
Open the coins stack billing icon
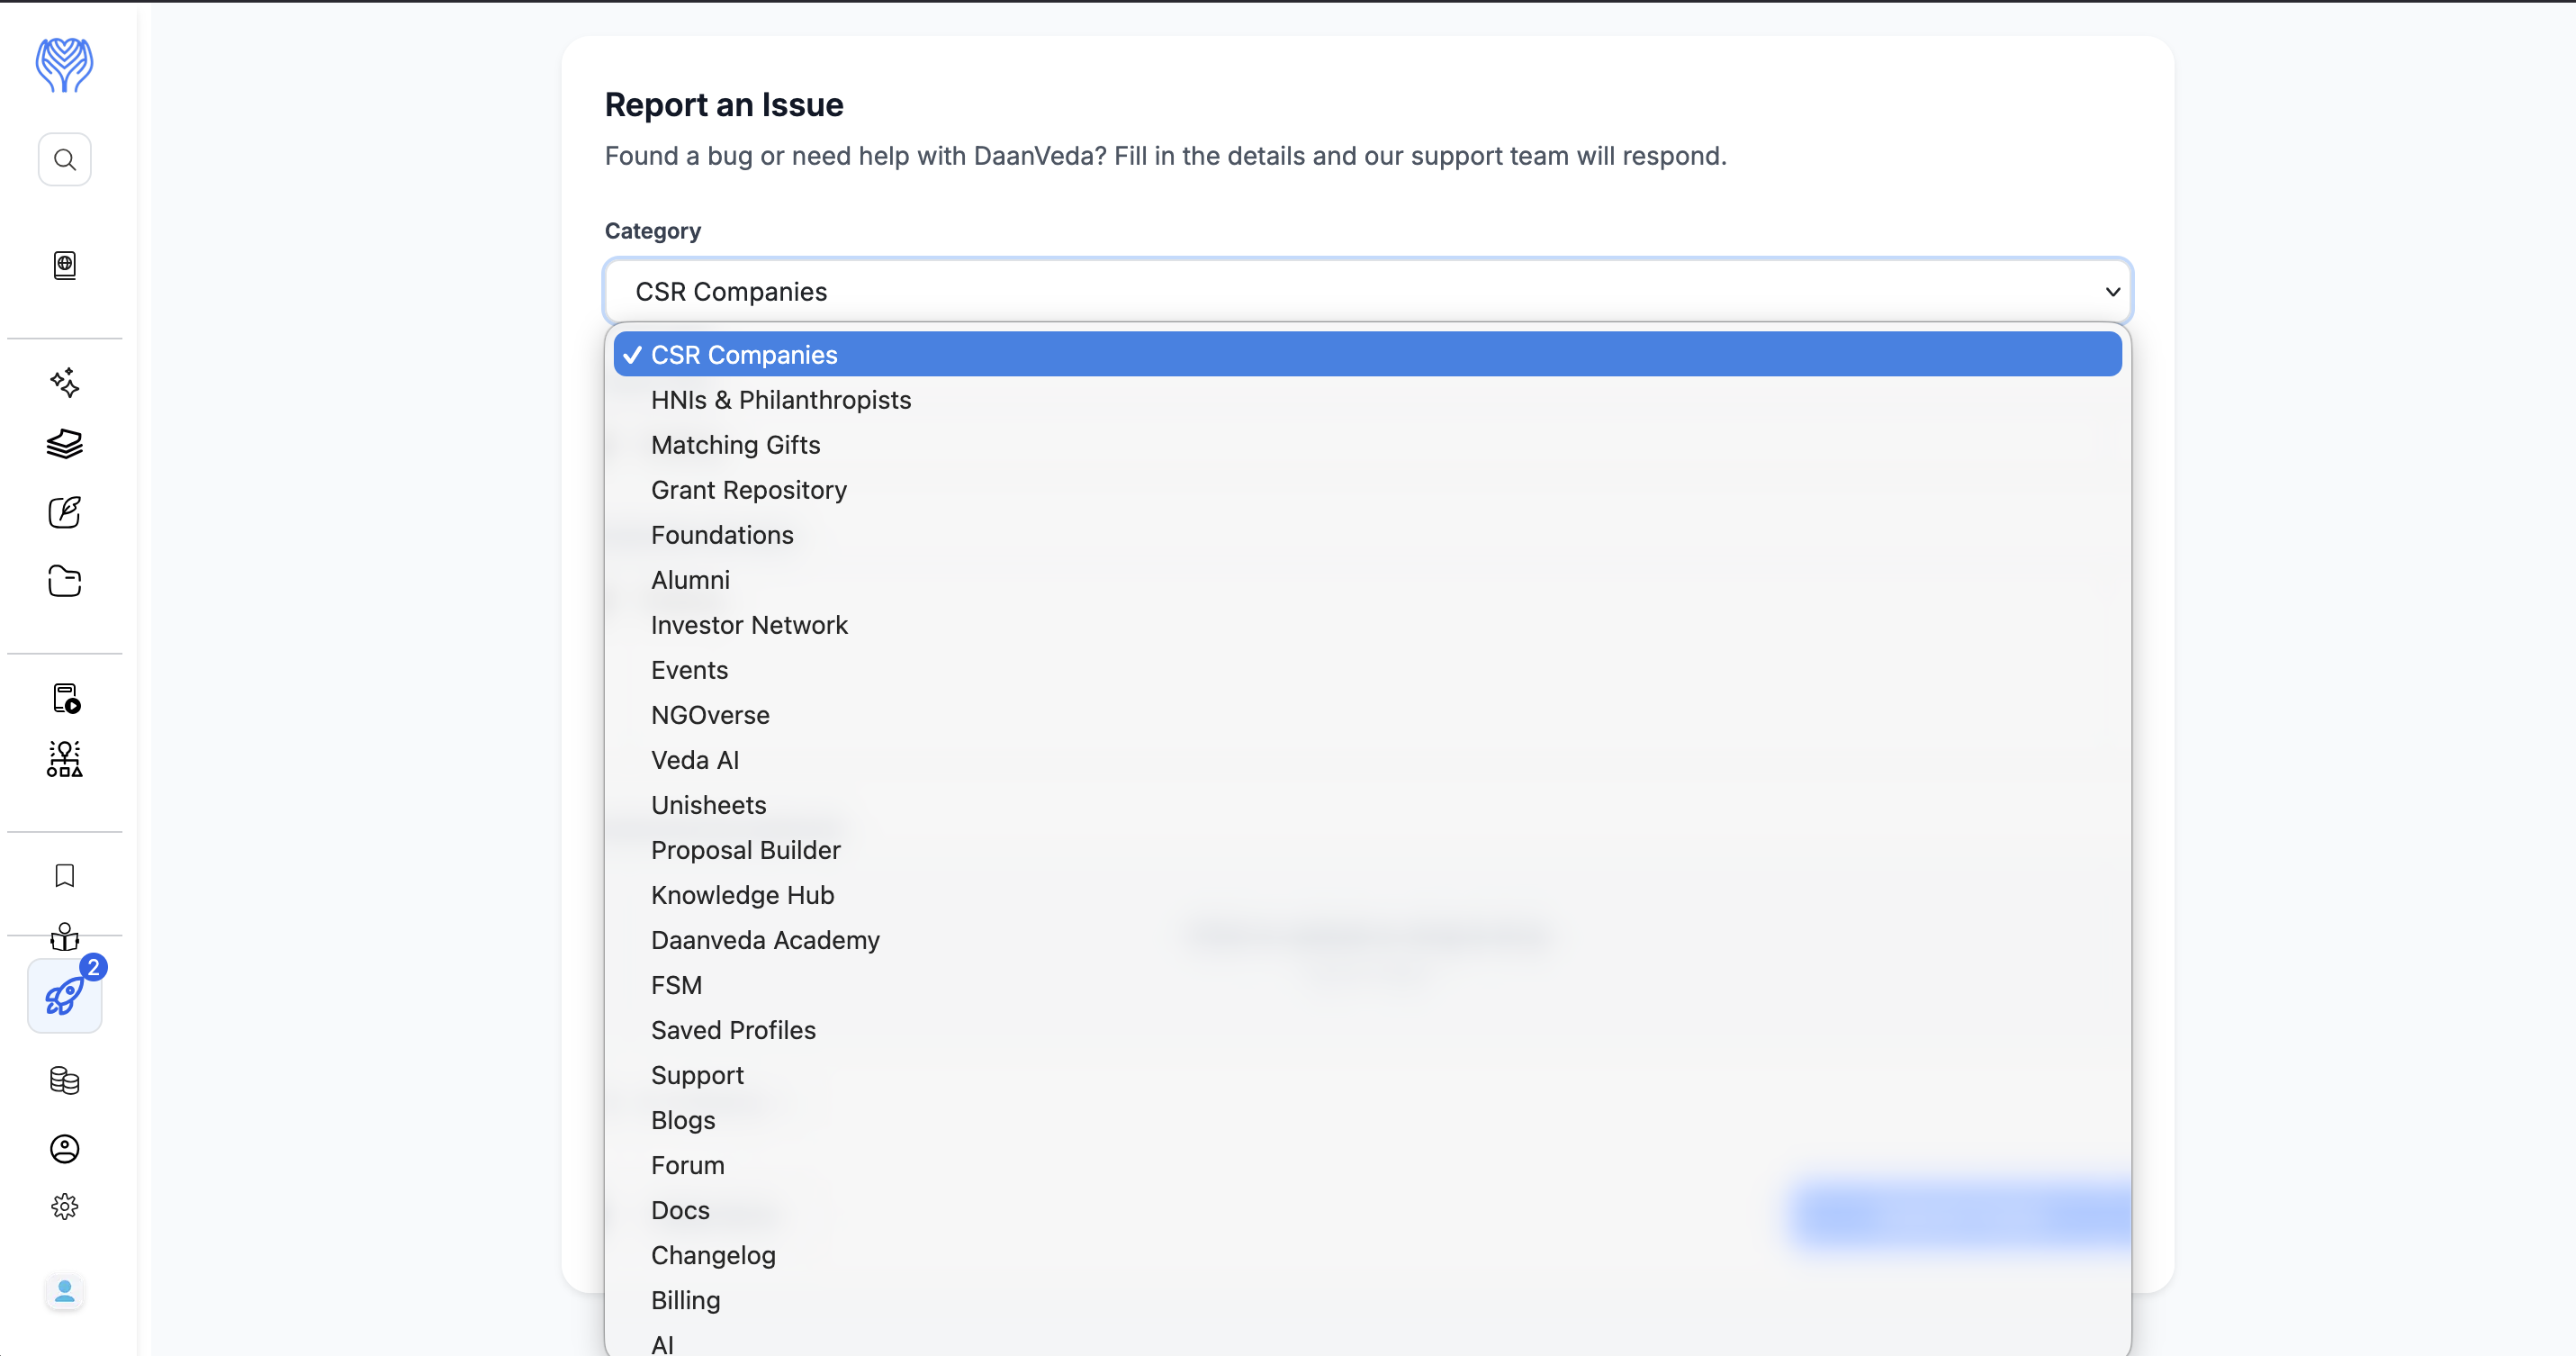point(65,1080)
